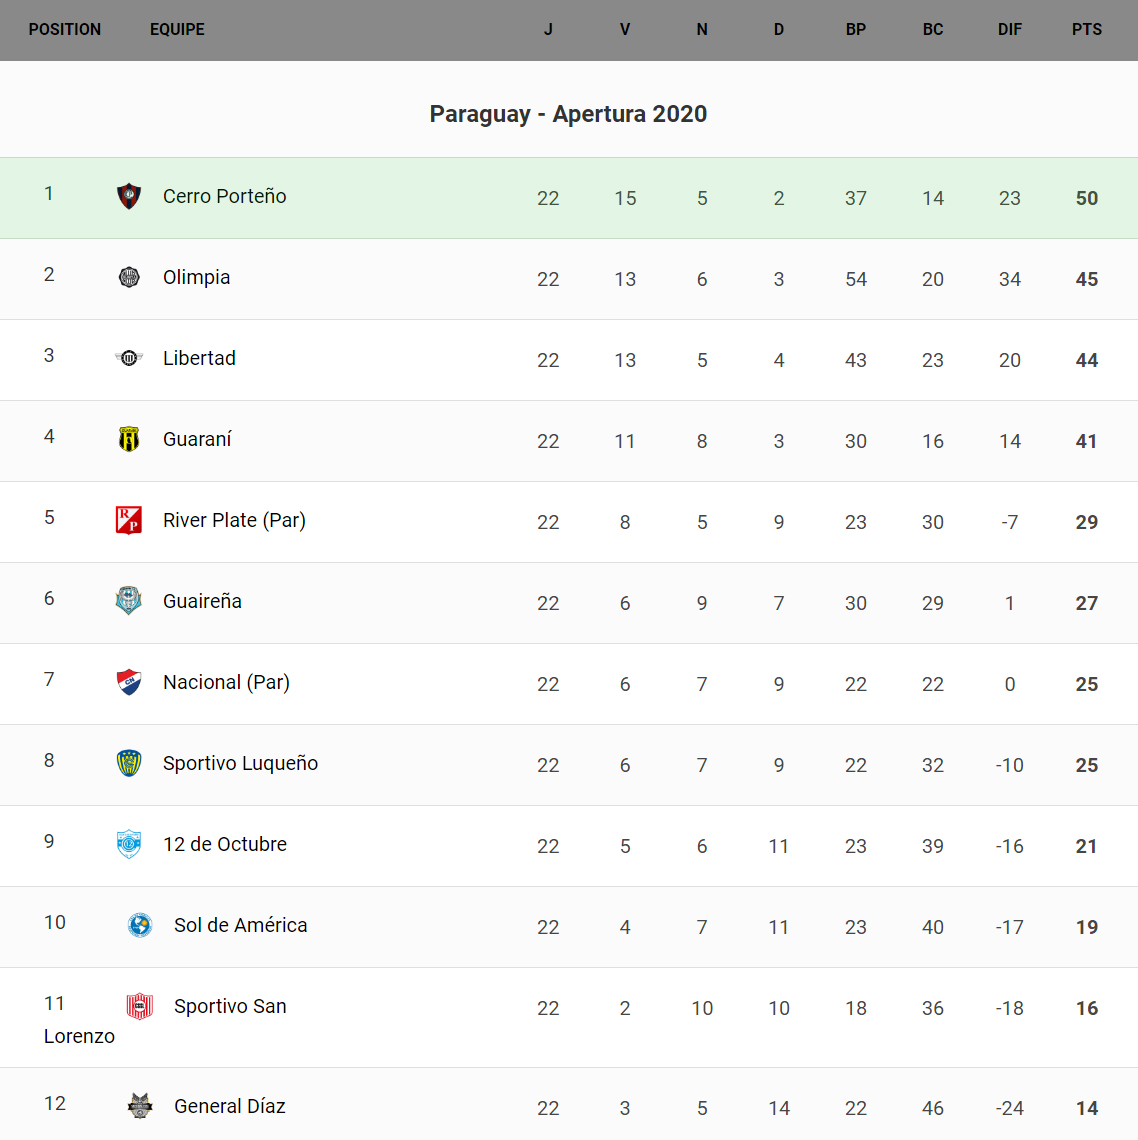This screenshot has width=1138, height=1140.
Task: Click the POSITION column header
Action: point(65,30)
